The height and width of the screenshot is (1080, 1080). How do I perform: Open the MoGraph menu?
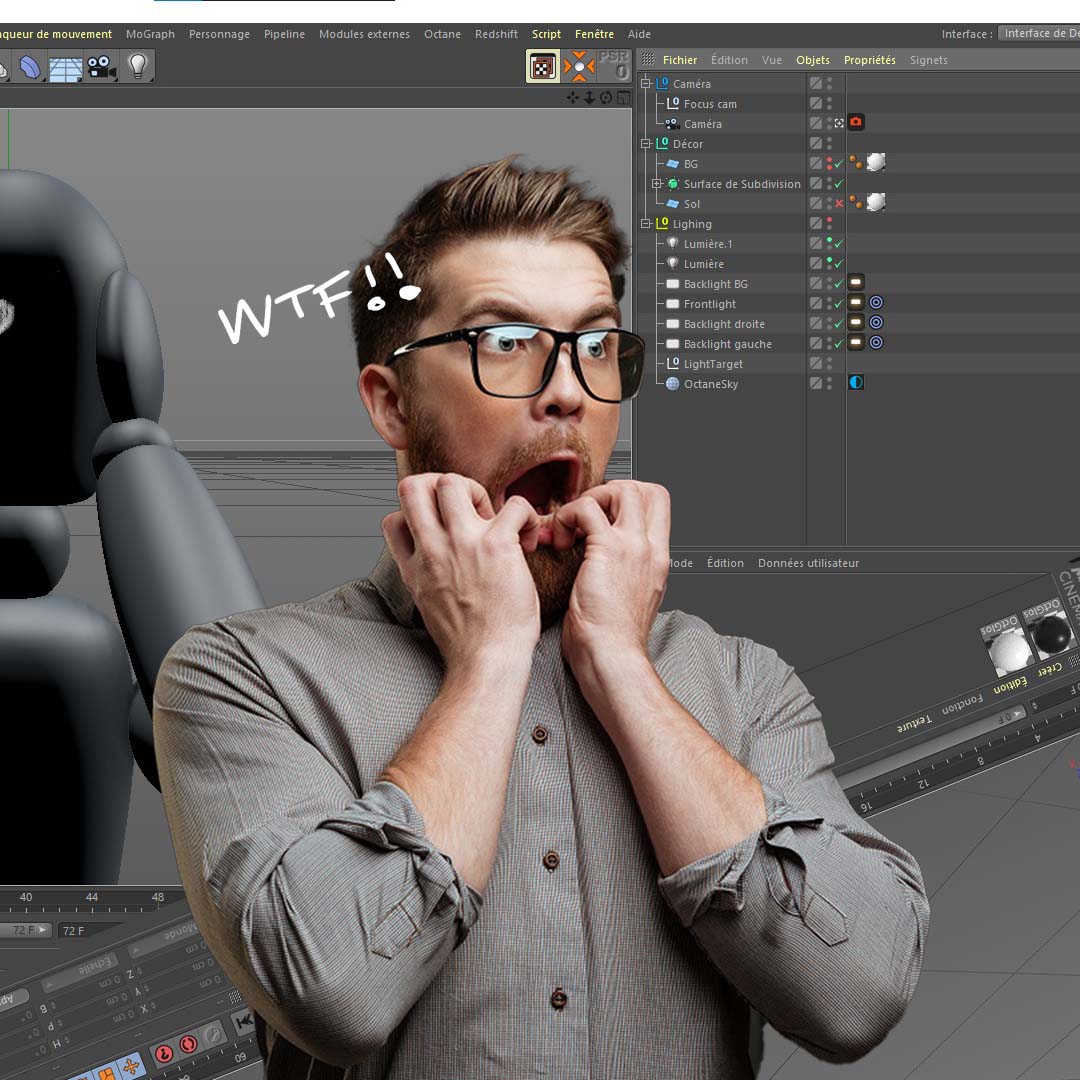tap(150, 34)
